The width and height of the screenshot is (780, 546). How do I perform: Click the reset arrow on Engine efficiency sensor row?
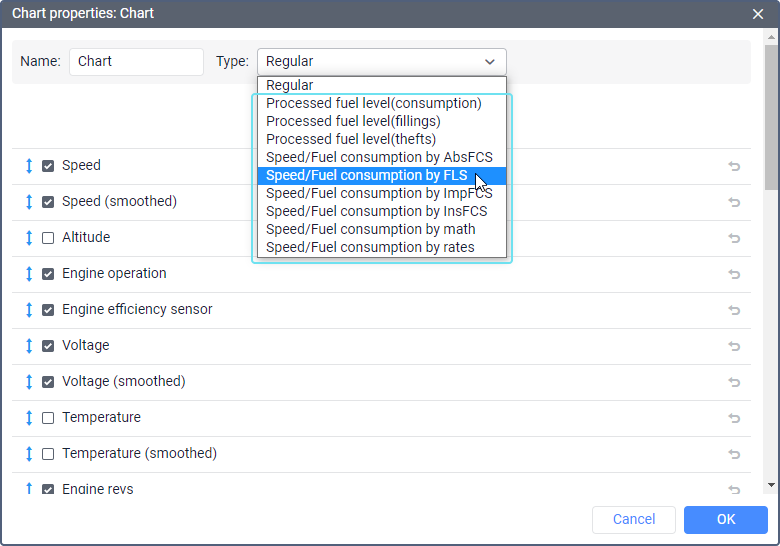coord(734,310)
